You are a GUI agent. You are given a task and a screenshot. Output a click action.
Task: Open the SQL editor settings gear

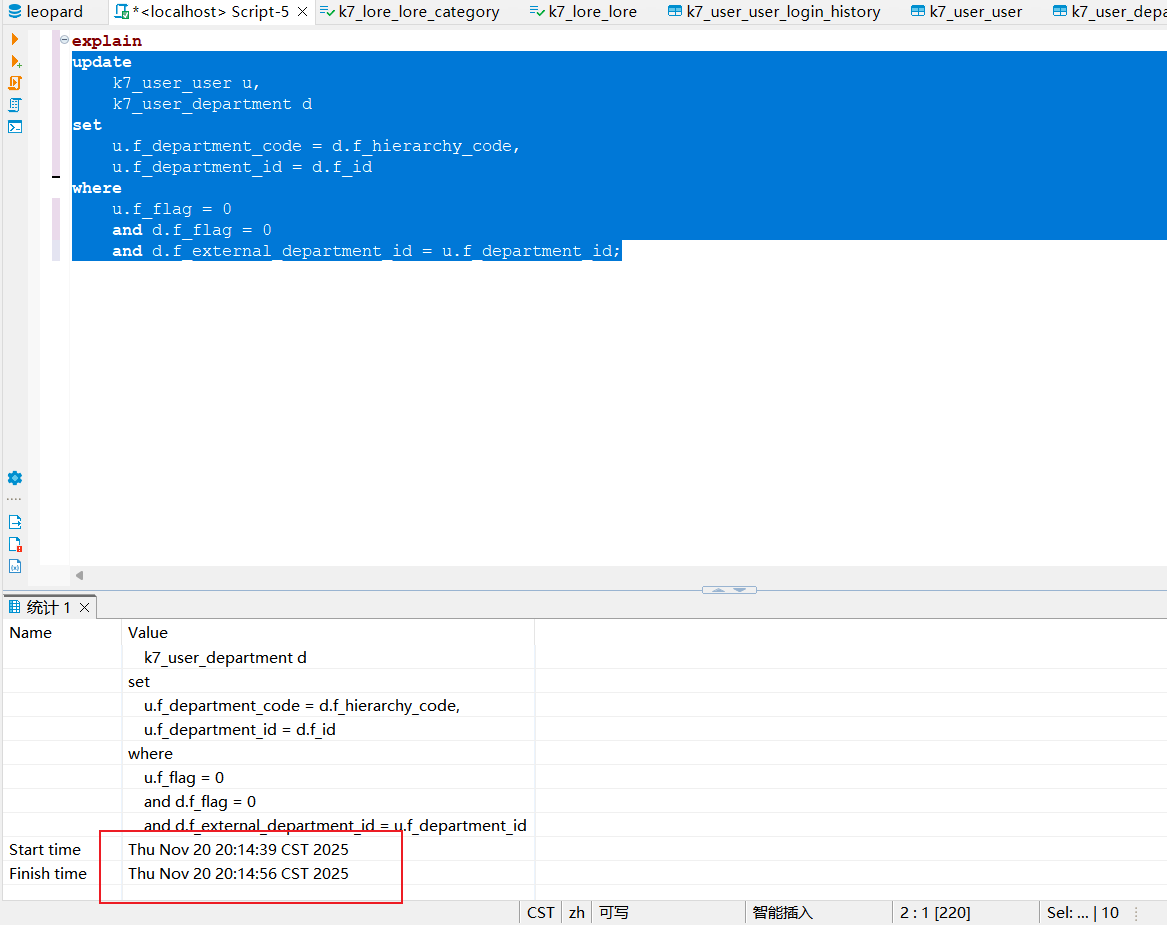pyautogui.click(x=15, y=478)
